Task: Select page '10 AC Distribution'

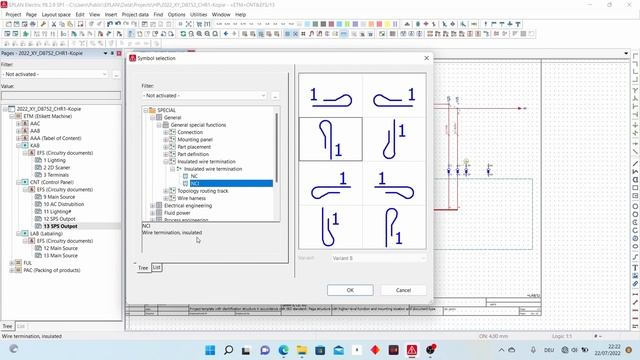Action: [x=64, y=204]
